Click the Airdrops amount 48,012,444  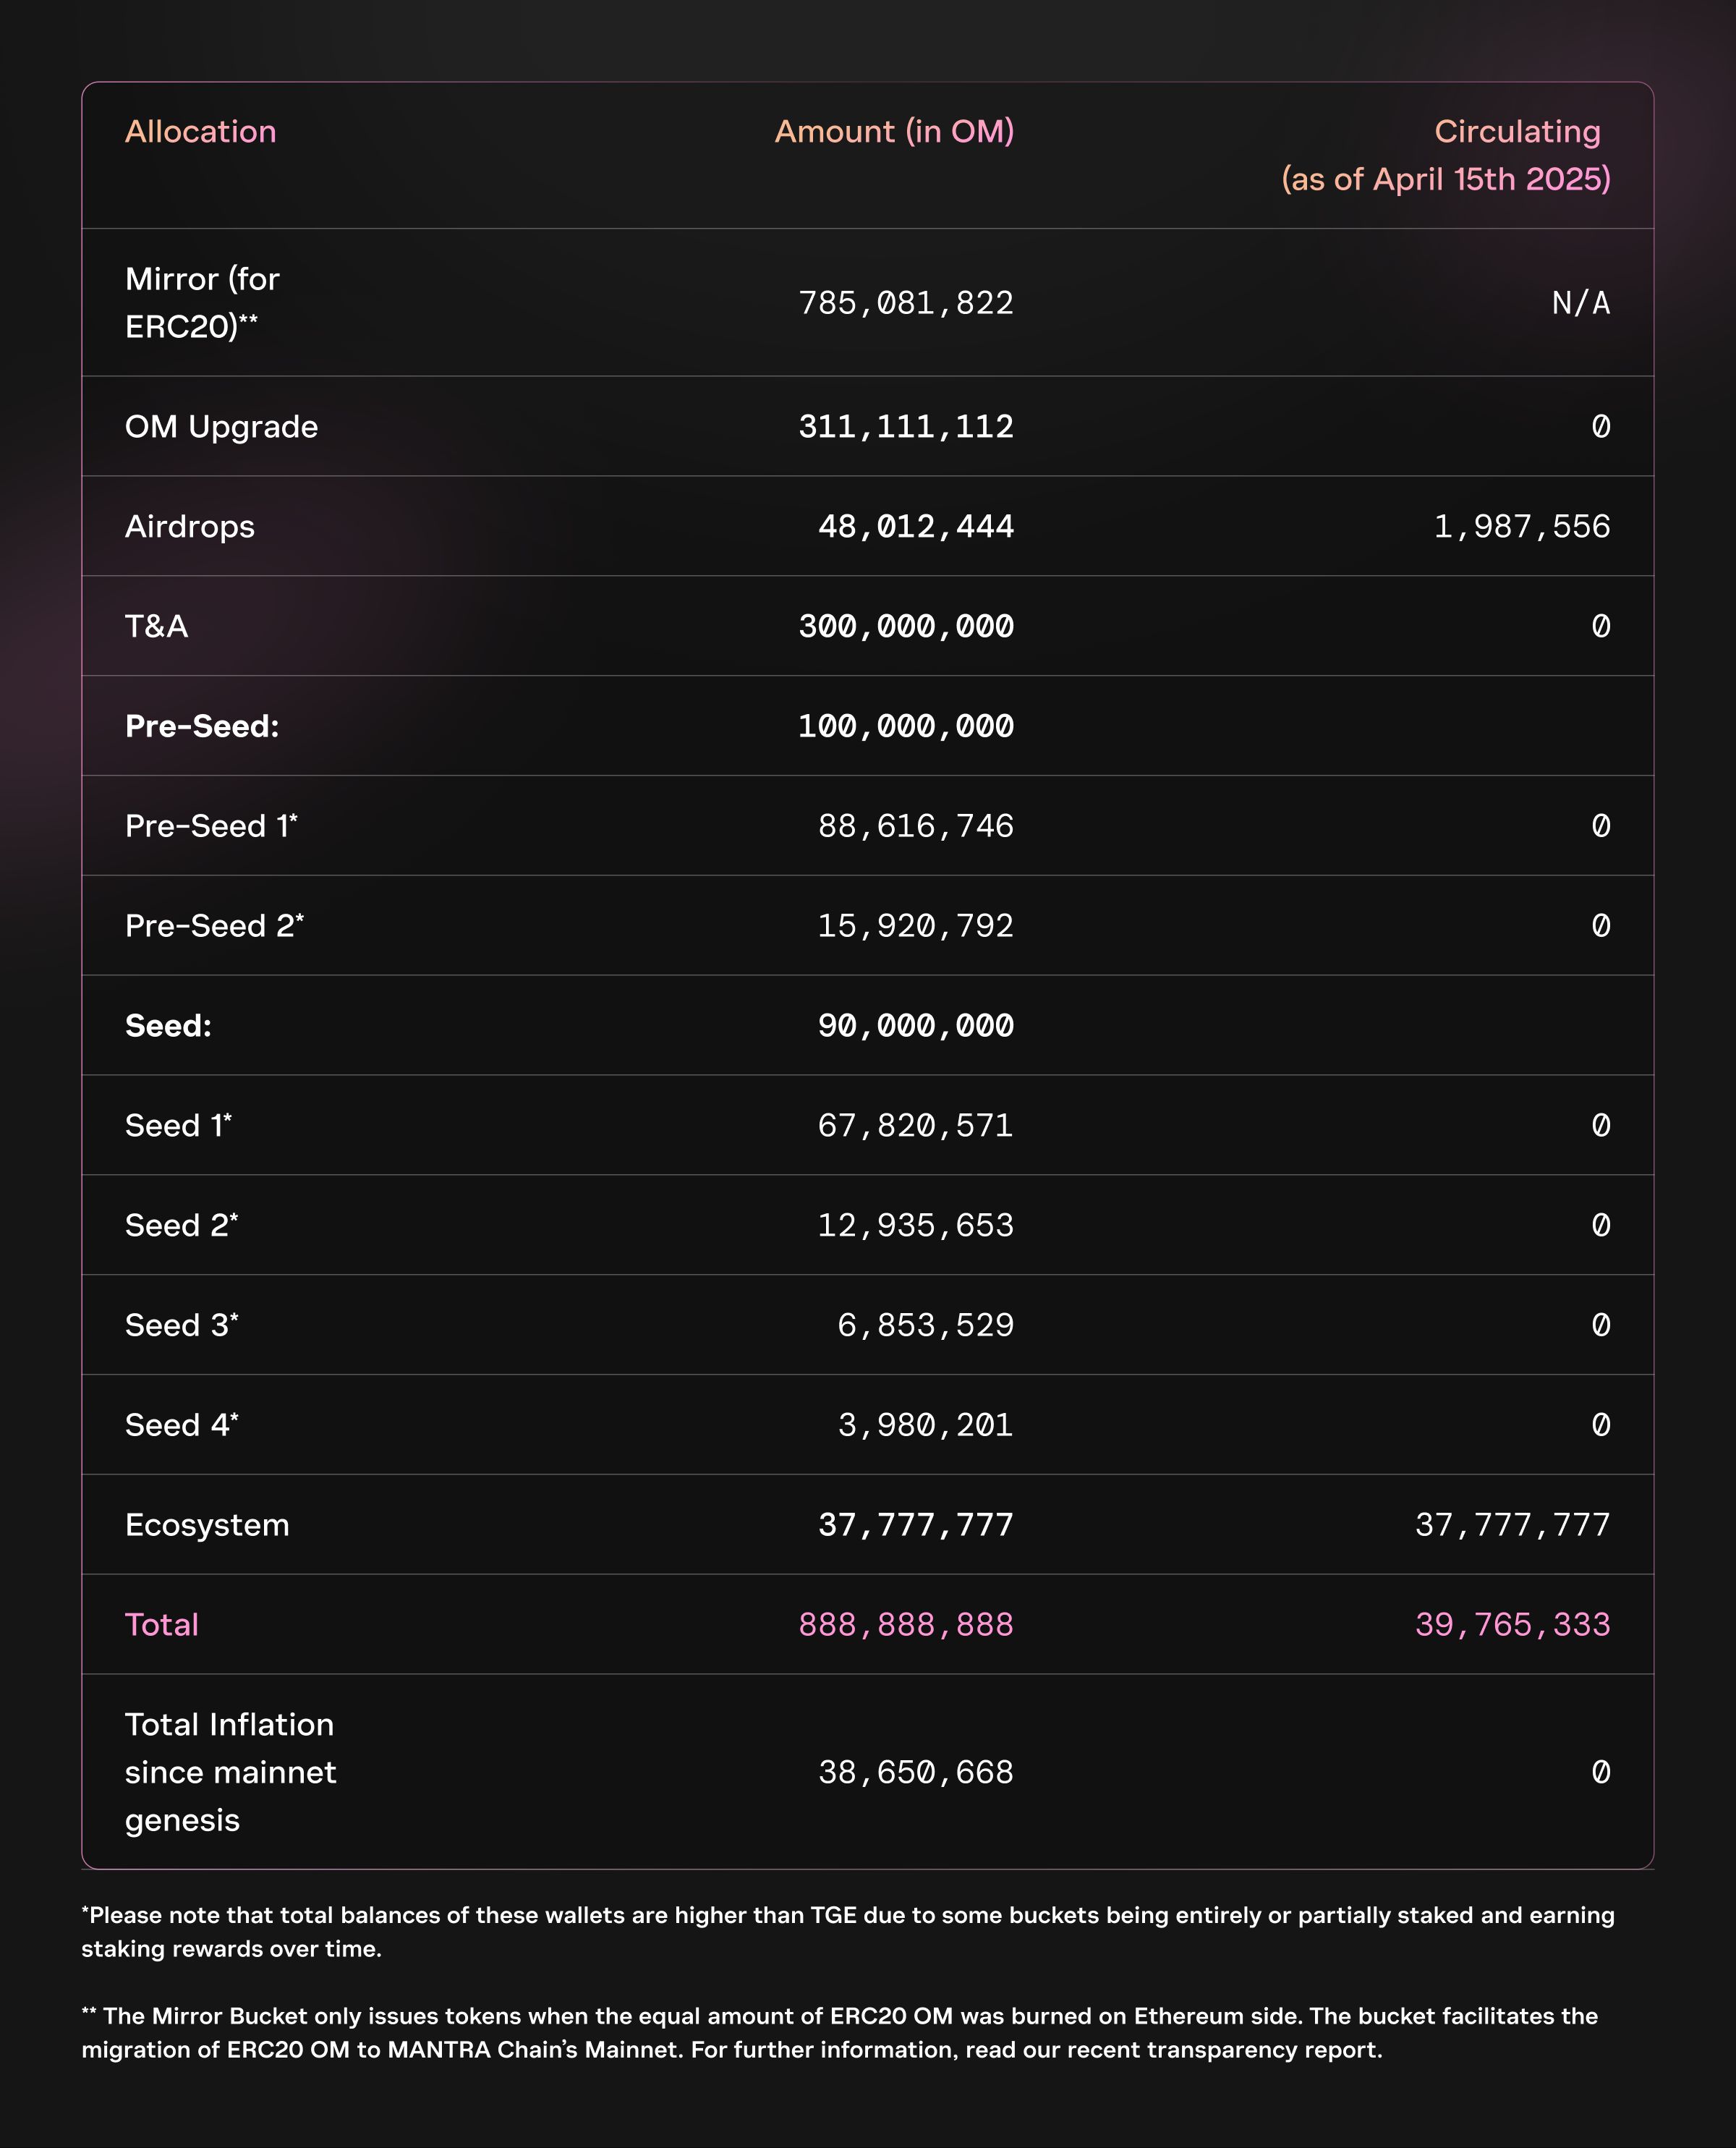coord(915,527)
